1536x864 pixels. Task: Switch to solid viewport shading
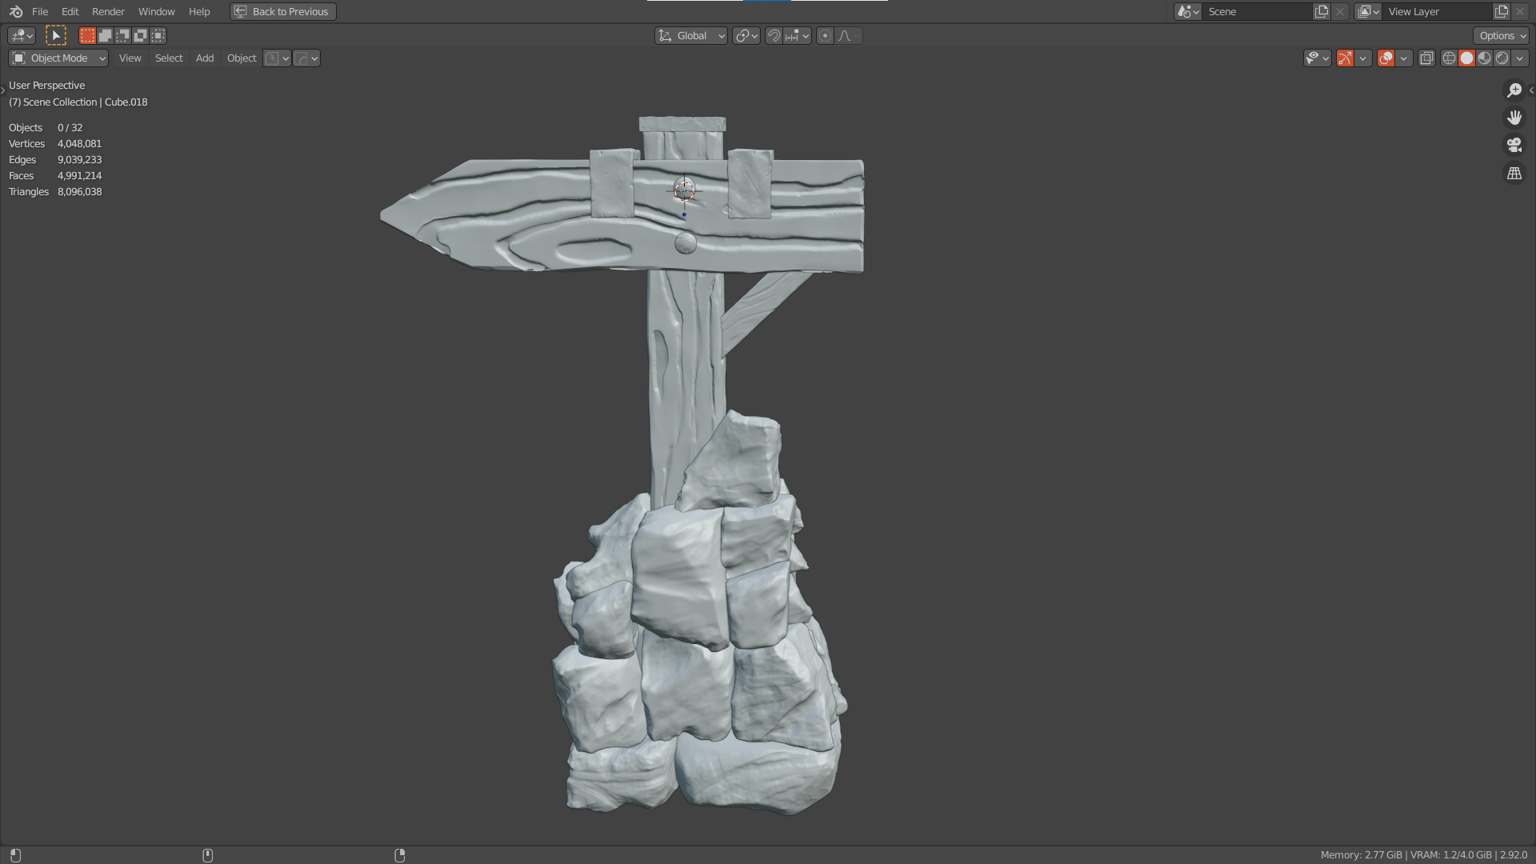pyautogui.click(x=1467, y=58)
